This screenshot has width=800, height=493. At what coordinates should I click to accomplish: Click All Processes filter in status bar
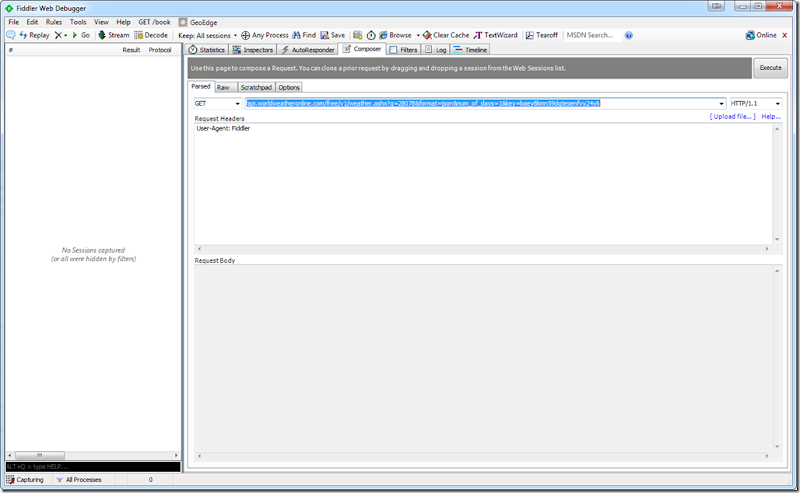pyautogui.click(x=79, y=480)
